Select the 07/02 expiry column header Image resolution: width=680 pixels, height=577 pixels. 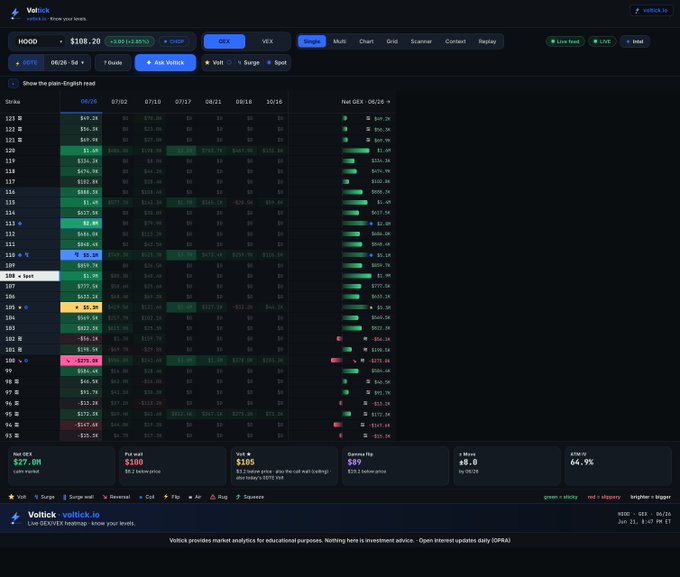pos(119,102)
